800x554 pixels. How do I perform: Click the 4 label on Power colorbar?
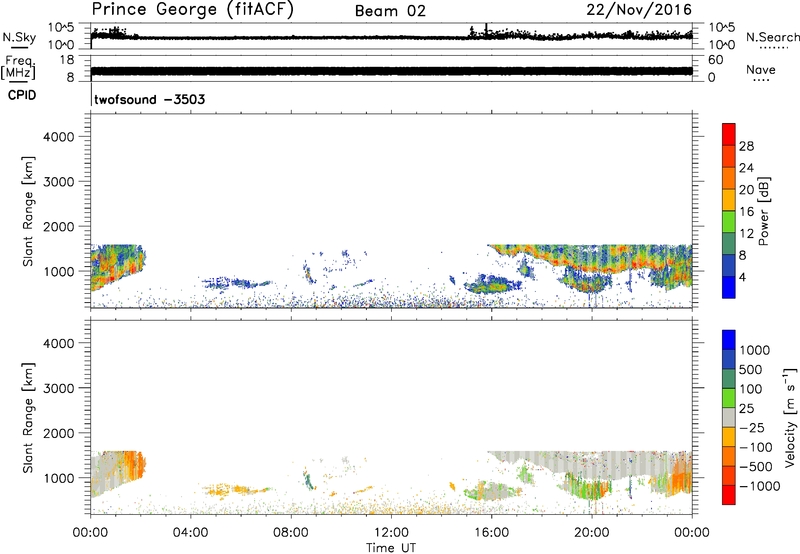(x=743, y=278)
